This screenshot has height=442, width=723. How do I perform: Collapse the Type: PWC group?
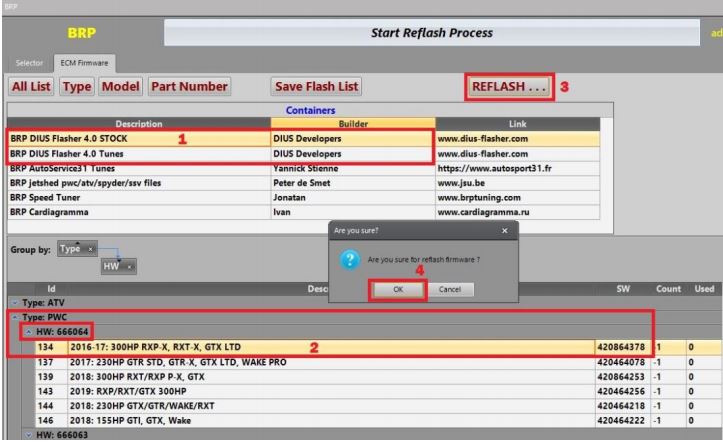point(12,317)
